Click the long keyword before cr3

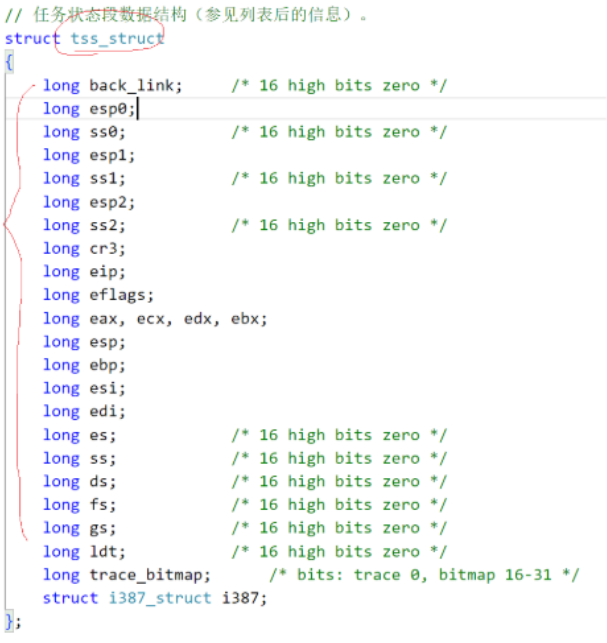coord(61,248)
